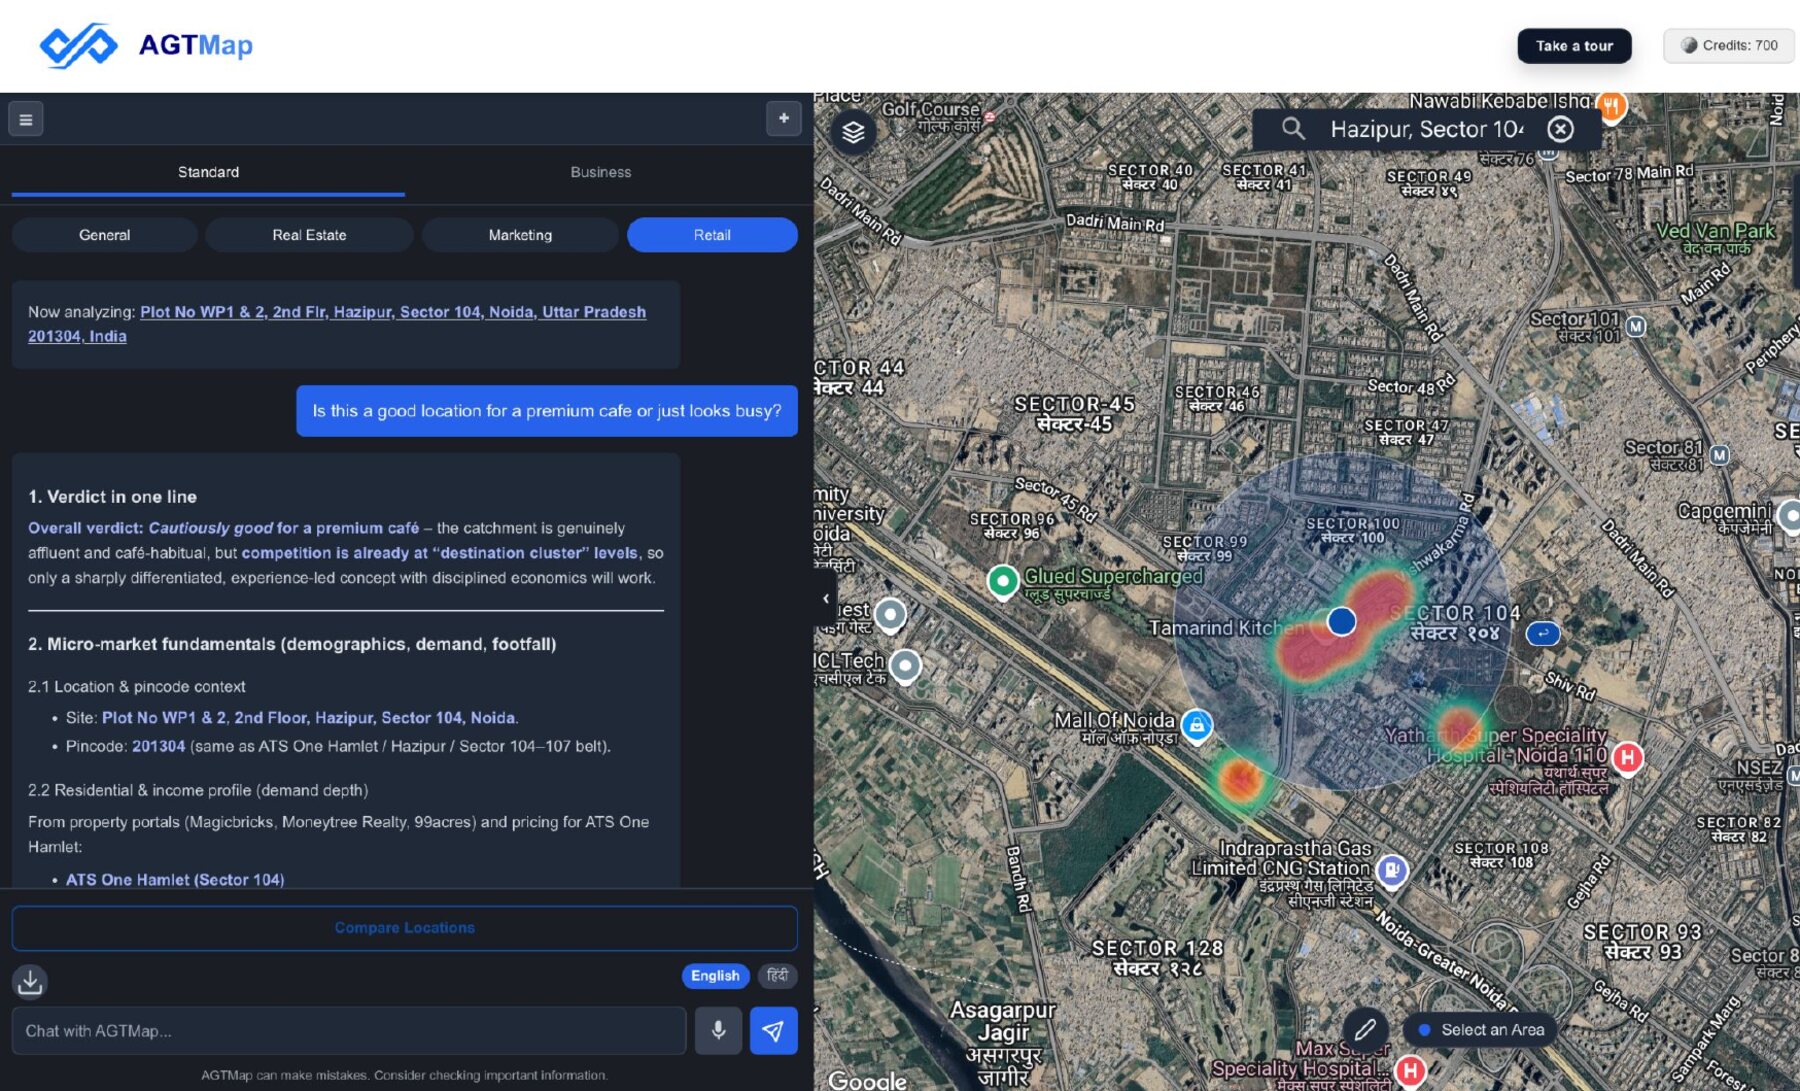Click the download report icon
The width and height of the screenshot is (1800, 1091).
coord(30,981)
